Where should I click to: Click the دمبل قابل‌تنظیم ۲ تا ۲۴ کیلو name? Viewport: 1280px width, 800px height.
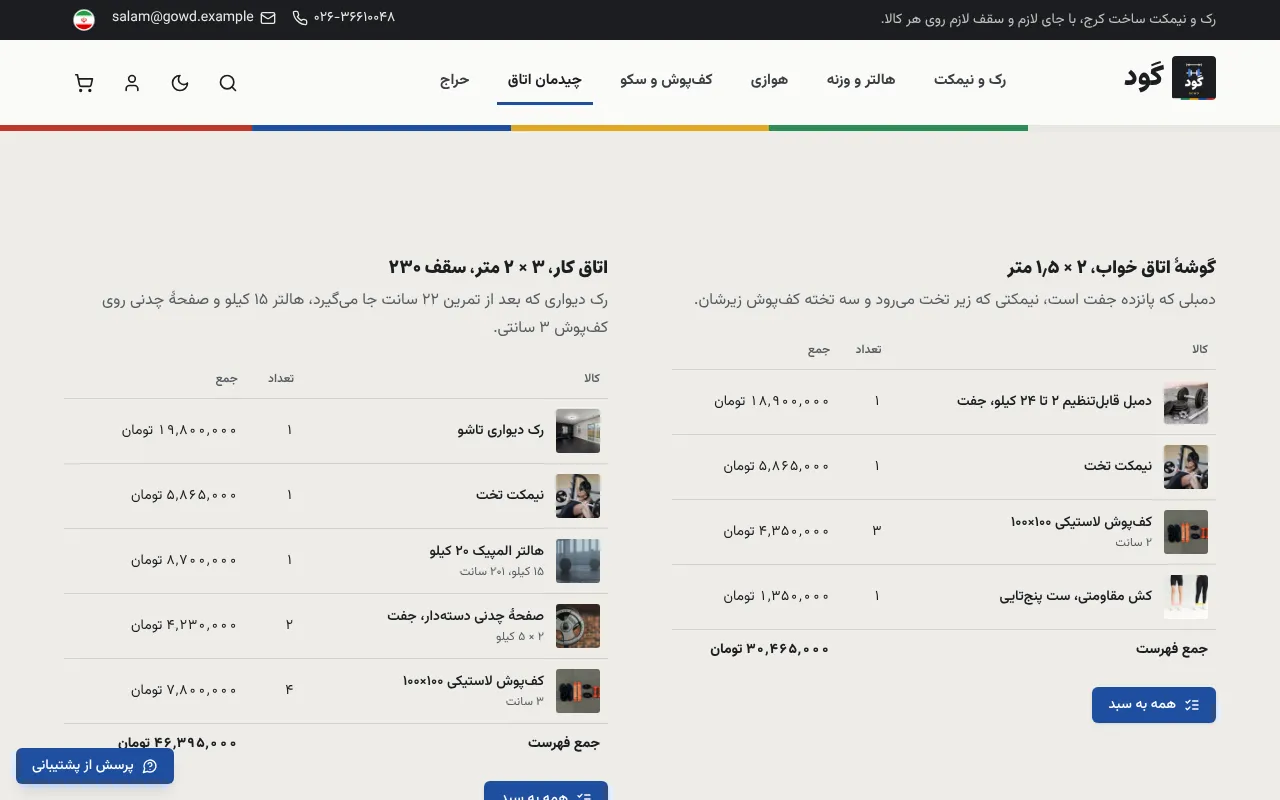point(1054,401)
